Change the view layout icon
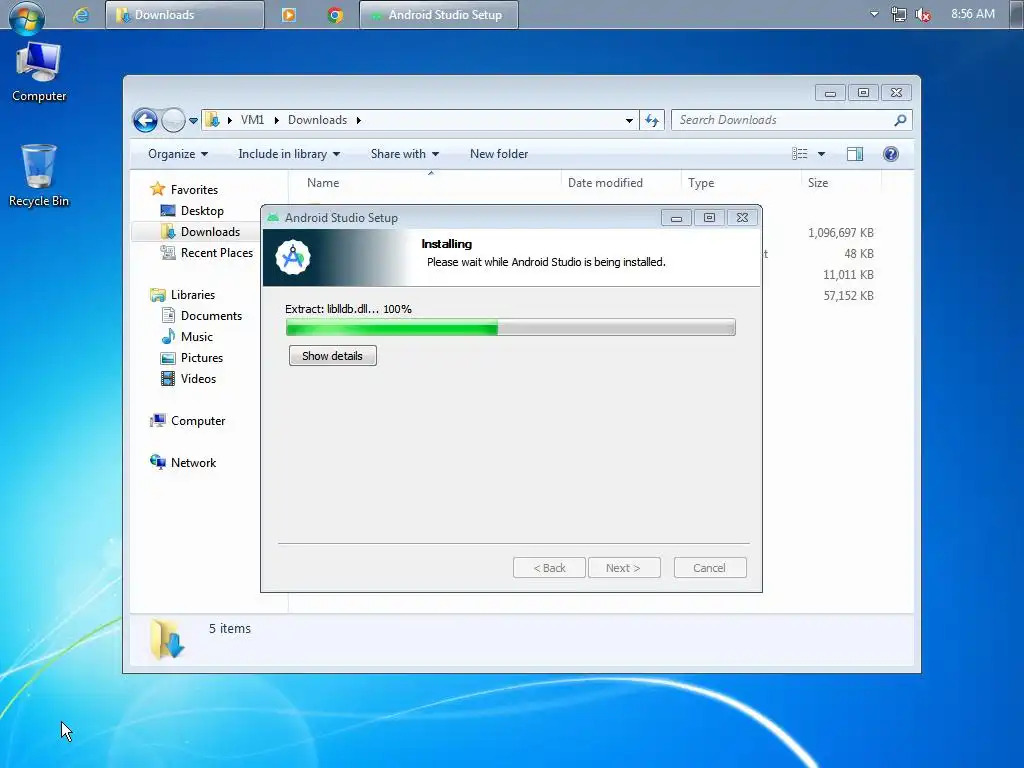The height and width of the screenshot is (768, 1024). (x=800, y=154)
